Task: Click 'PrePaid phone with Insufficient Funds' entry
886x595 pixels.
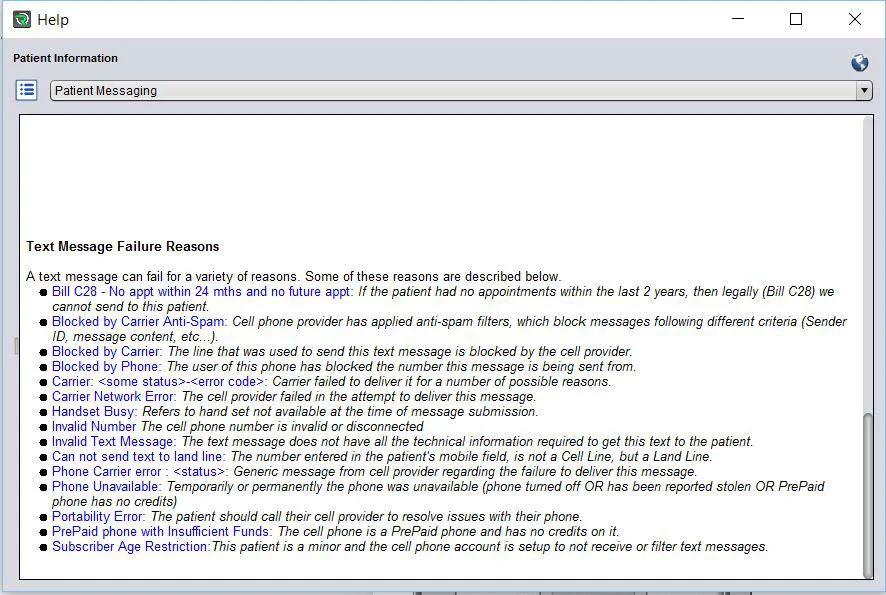Action: pyautogui.click(x=162, y=531)
